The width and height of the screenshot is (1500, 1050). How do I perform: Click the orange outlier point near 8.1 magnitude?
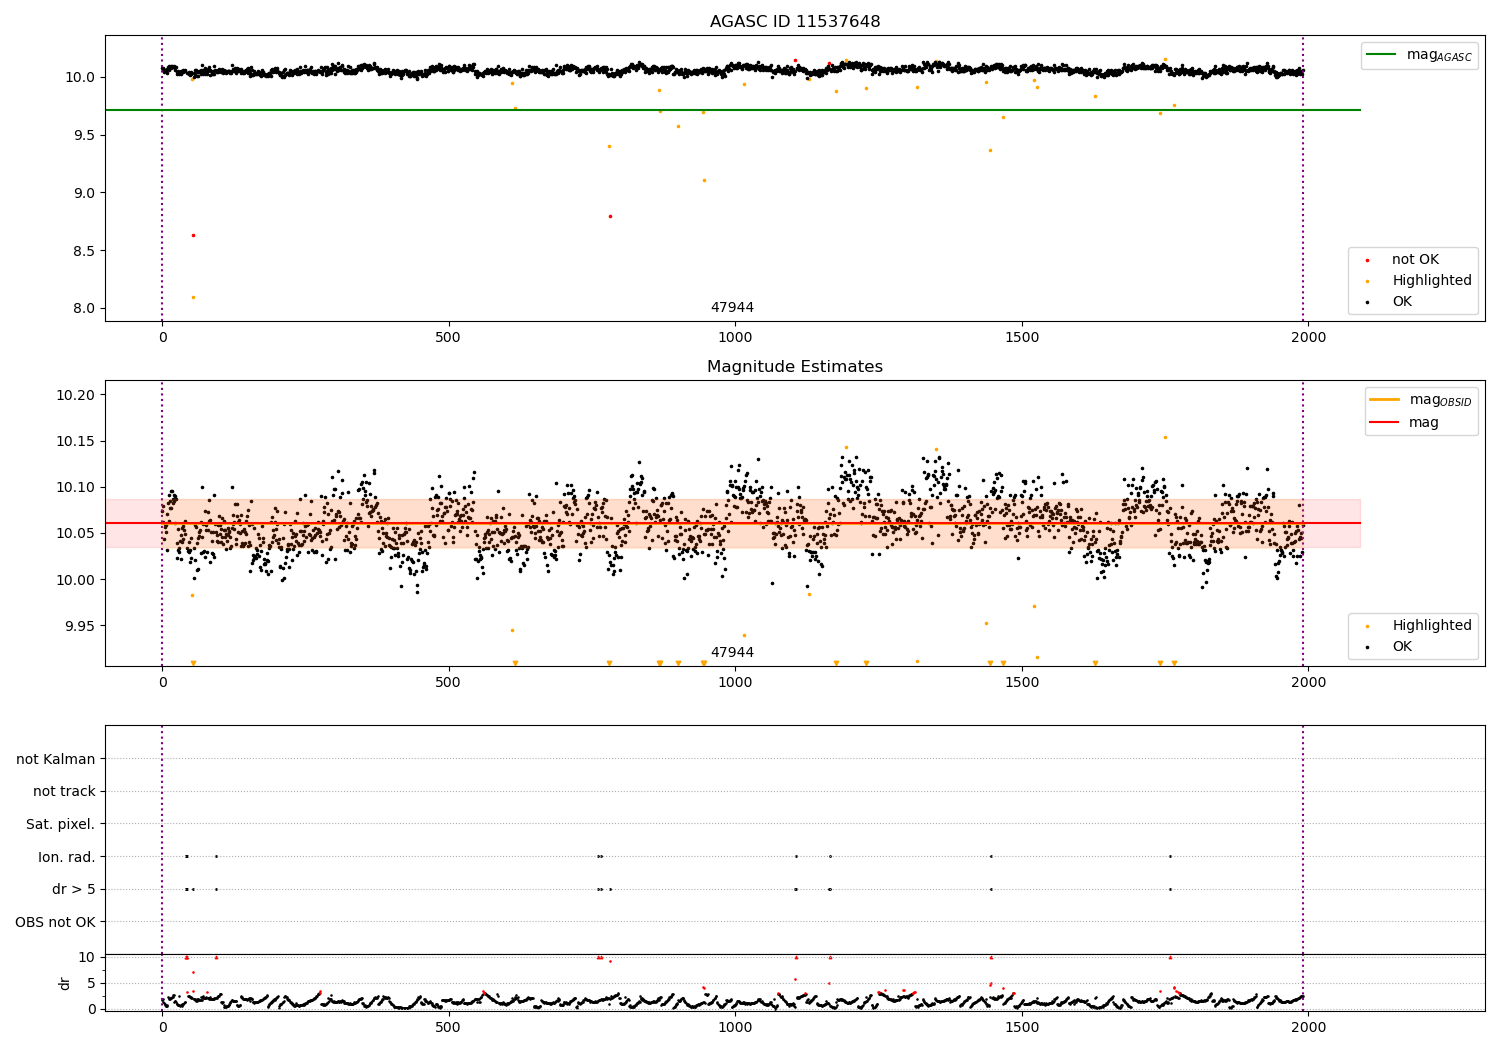click(x=193, y=297)
